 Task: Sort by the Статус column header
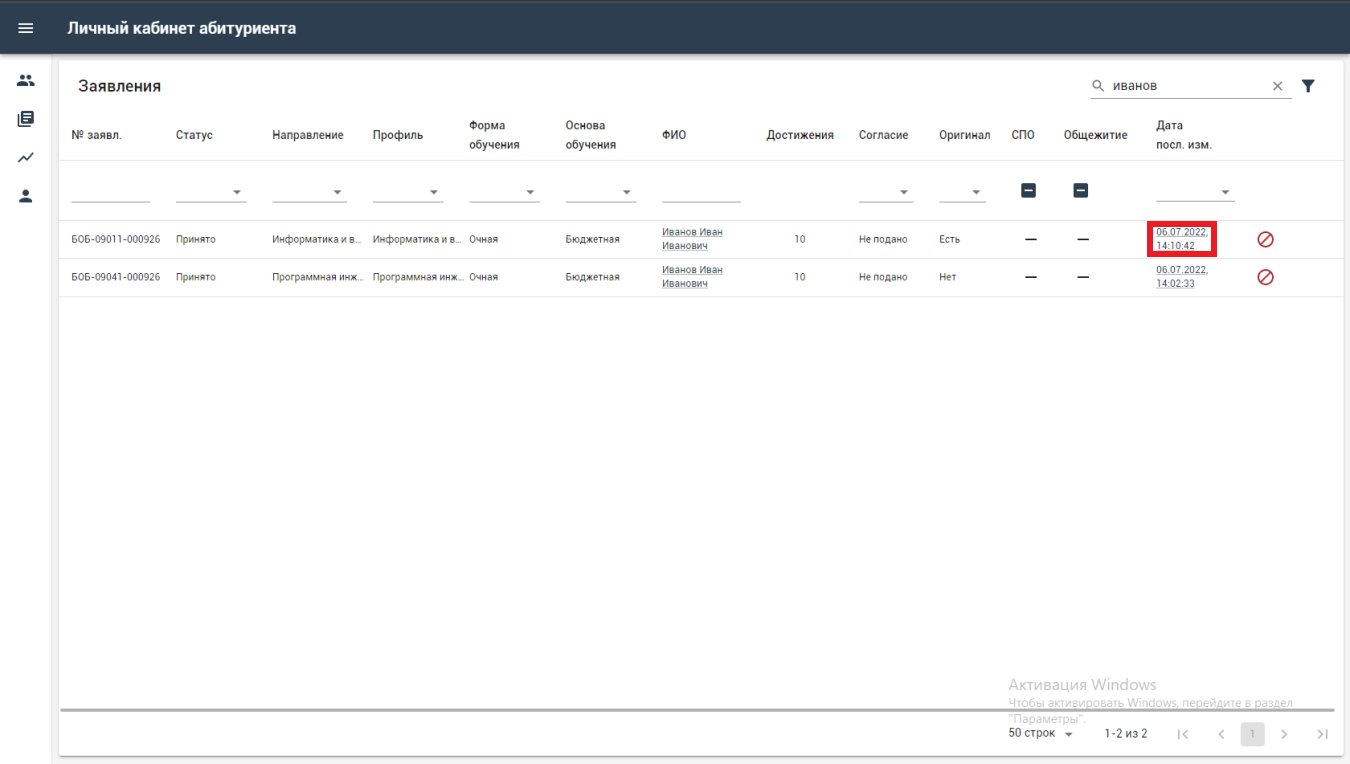(x=194, y=135)
